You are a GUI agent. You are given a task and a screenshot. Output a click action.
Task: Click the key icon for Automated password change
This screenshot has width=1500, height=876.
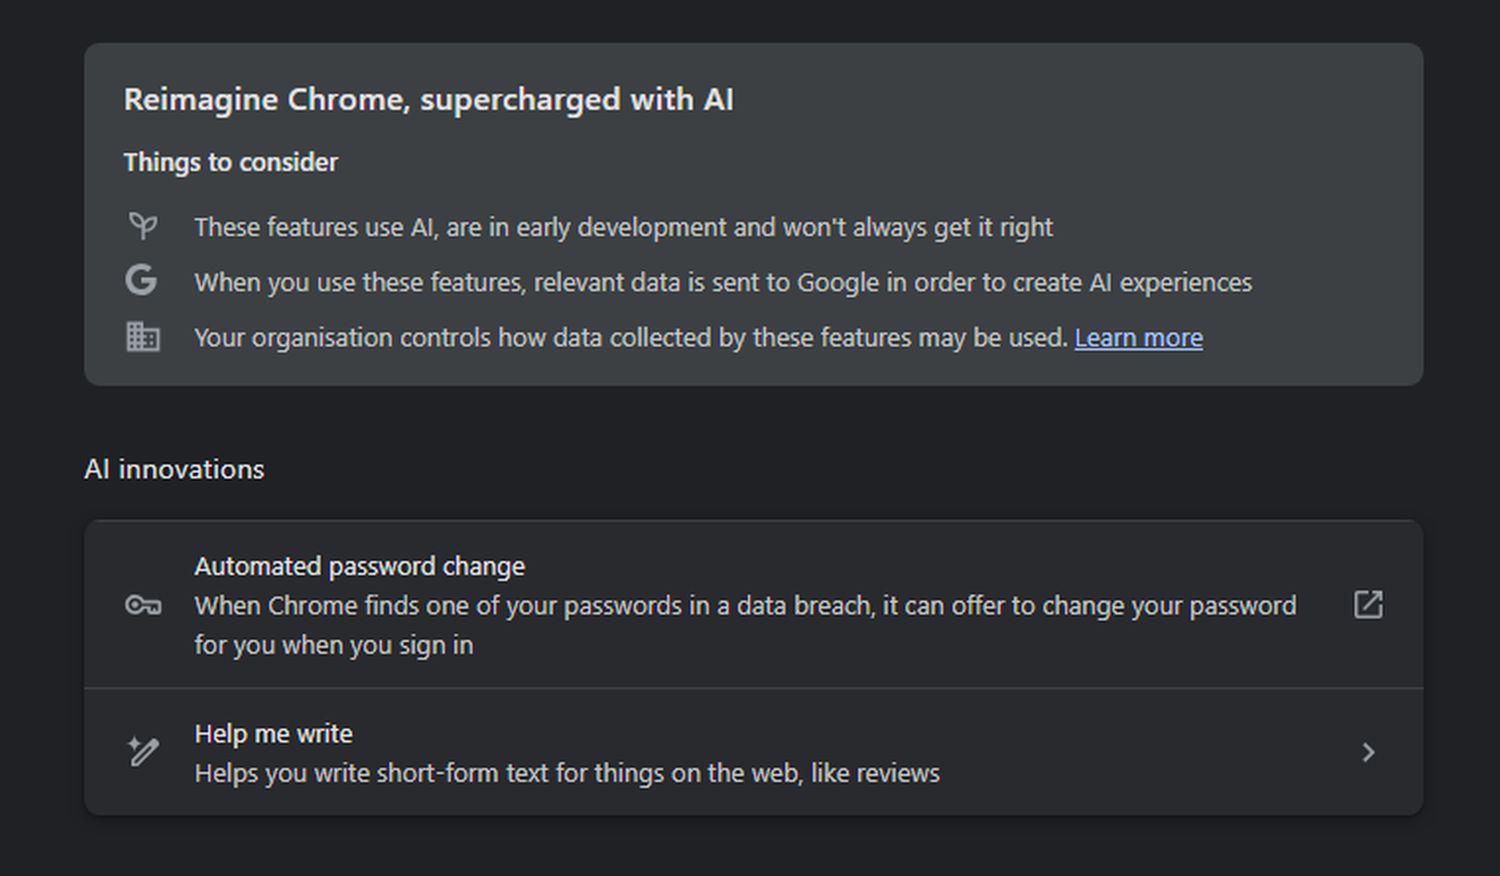[143, 605]
